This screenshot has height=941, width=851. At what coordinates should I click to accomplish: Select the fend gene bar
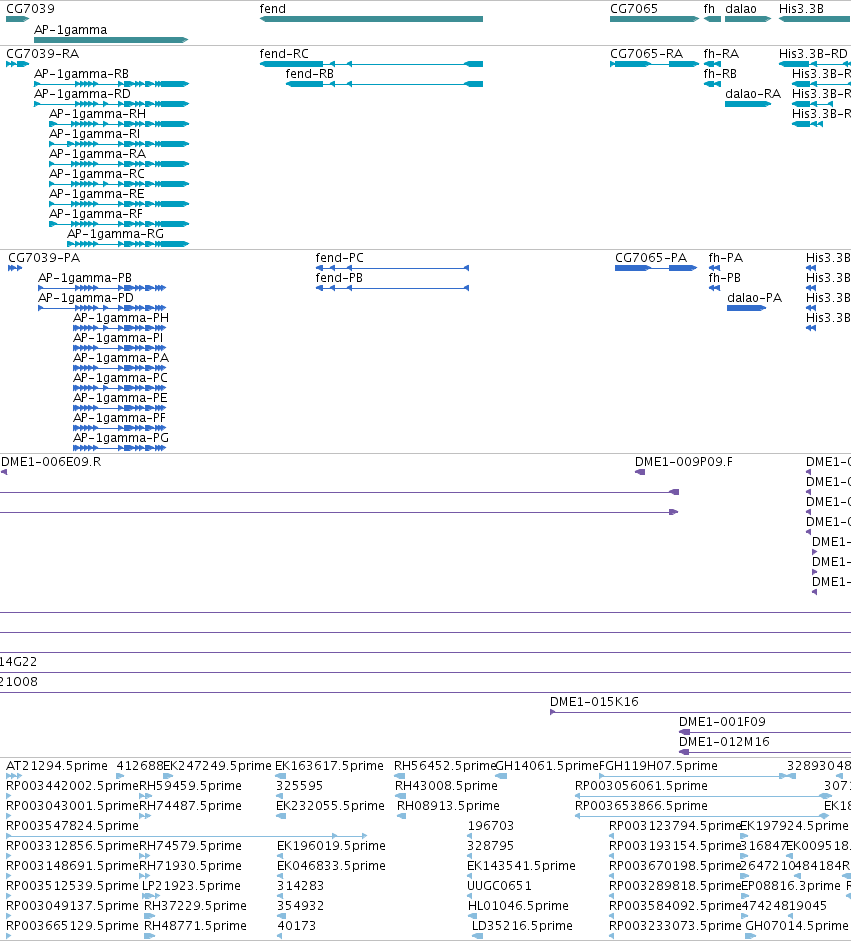pos(371,19)
